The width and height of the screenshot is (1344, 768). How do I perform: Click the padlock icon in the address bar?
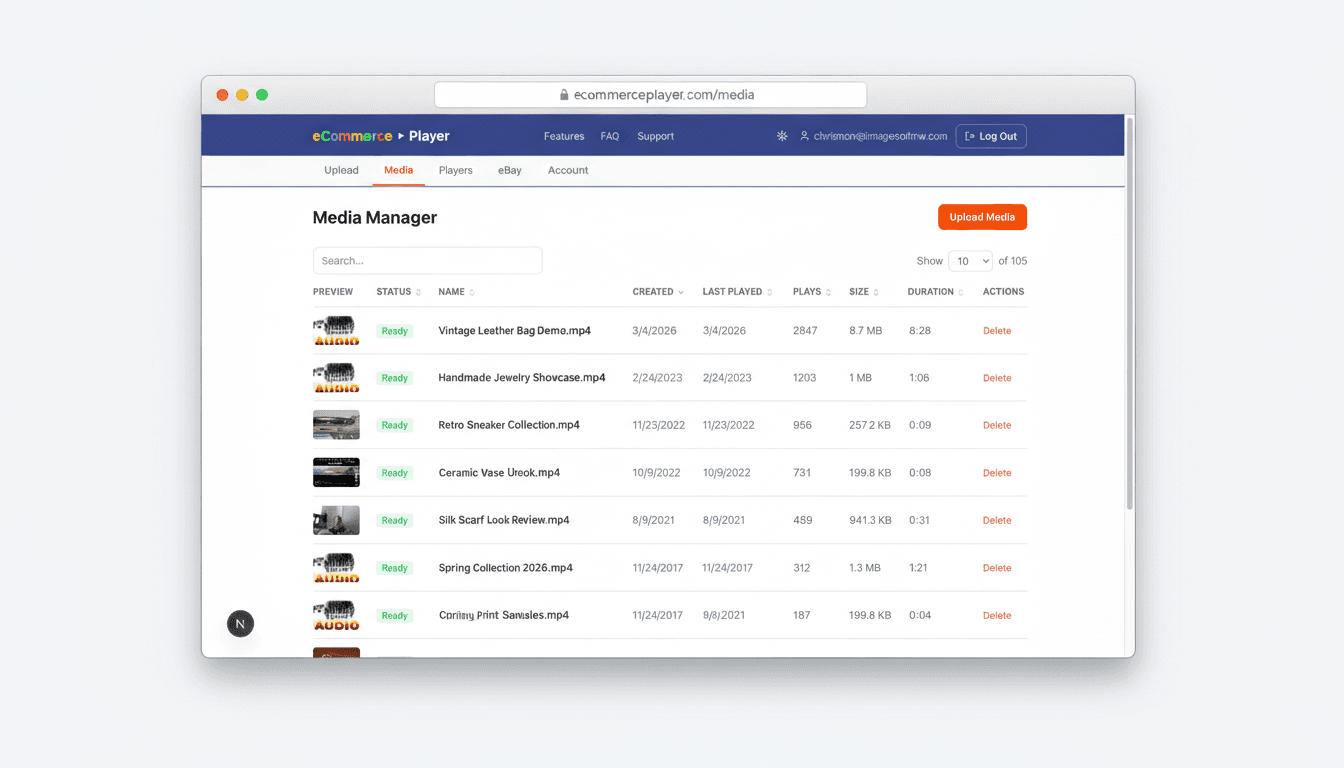(565, 94)
